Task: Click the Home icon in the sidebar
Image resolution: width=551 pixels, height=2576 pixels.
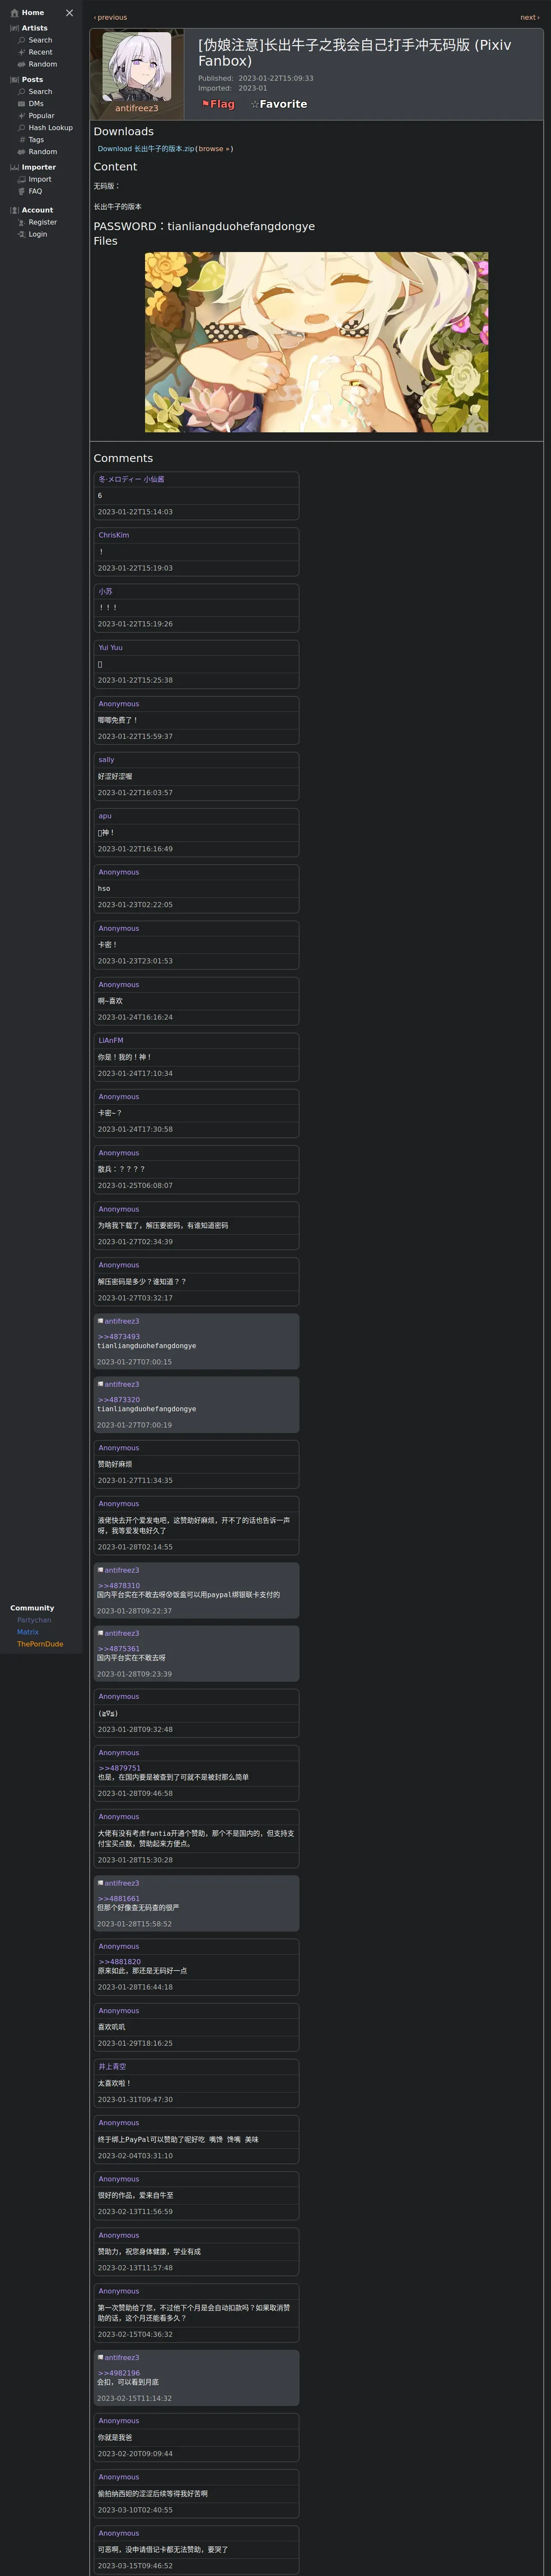Action: (14, 13)
